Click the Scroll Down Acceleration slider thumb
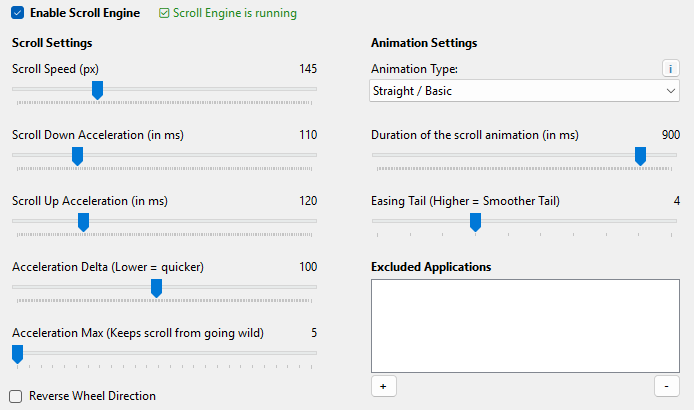 [x=77, y=155]
